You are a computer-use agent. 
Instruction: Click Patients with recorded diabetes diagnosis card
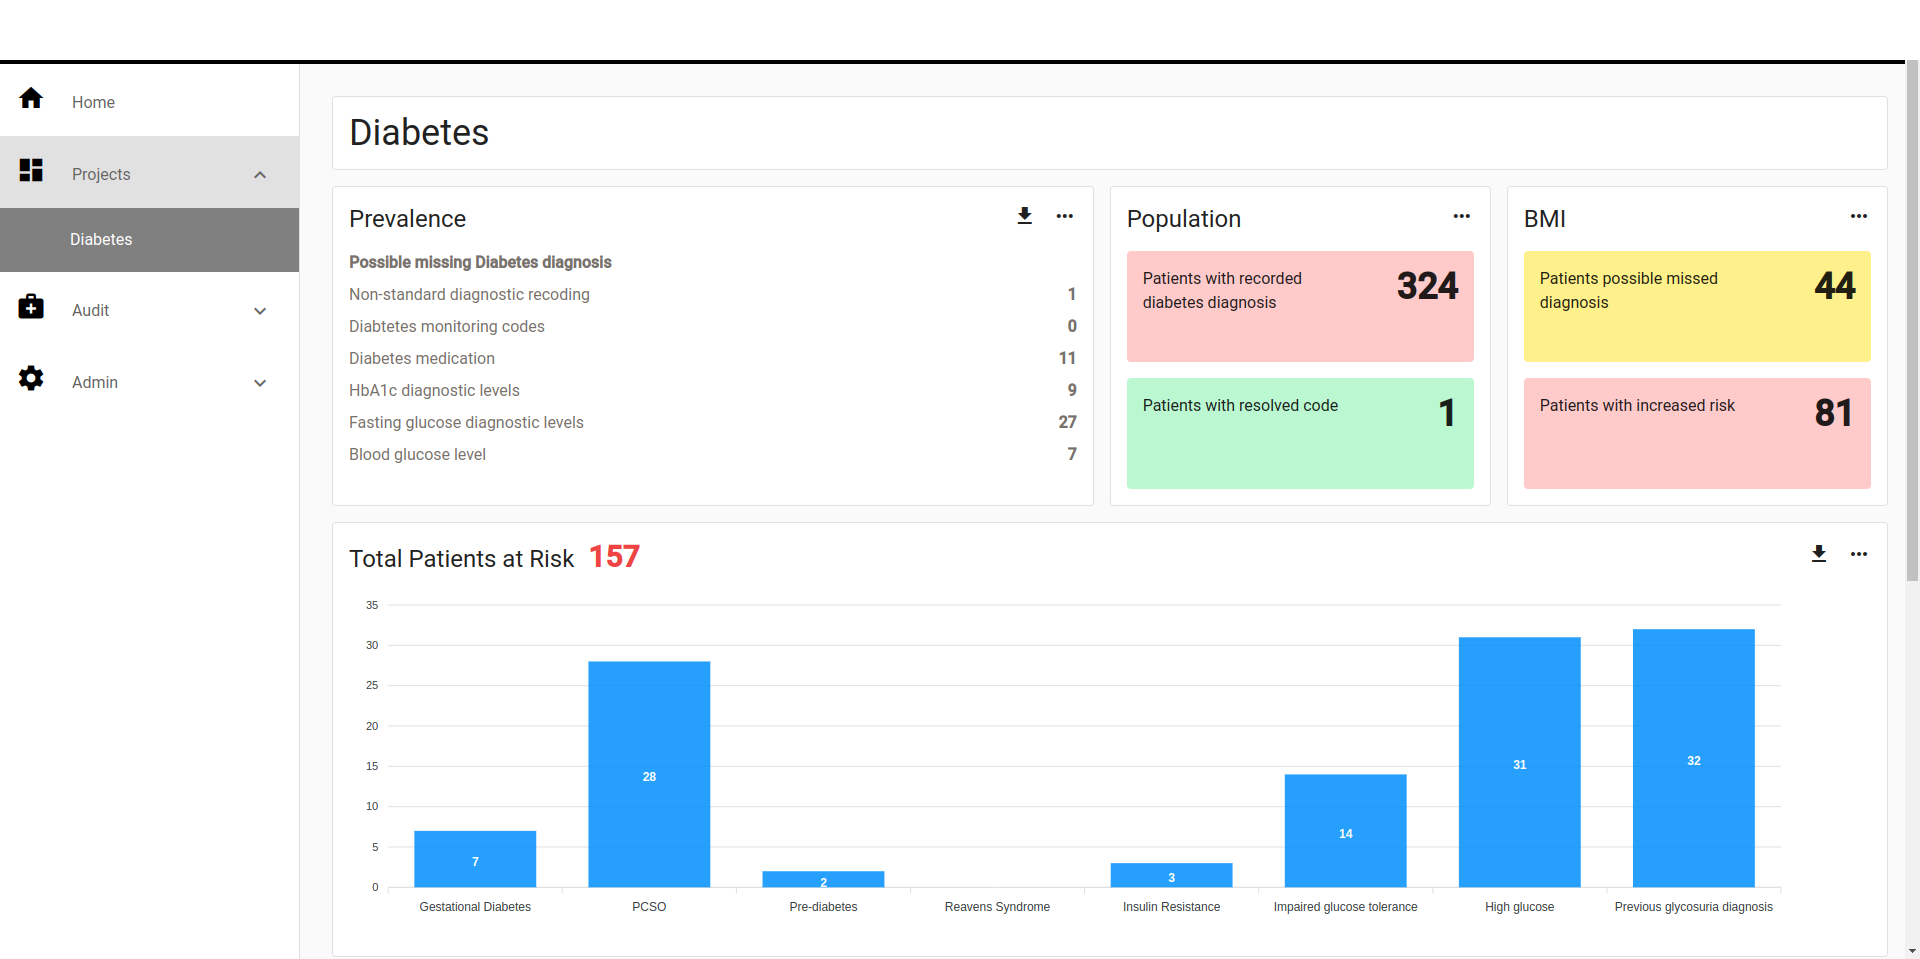[x=1299, y=306]
